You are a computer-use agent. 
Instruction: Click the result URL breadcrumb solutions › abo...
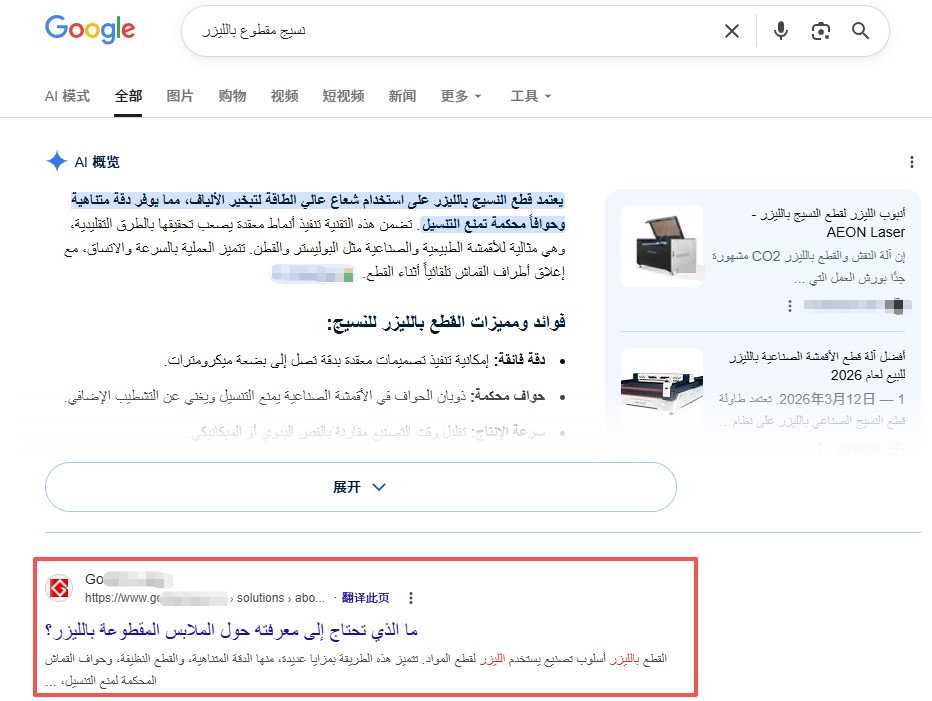(281, 598)
